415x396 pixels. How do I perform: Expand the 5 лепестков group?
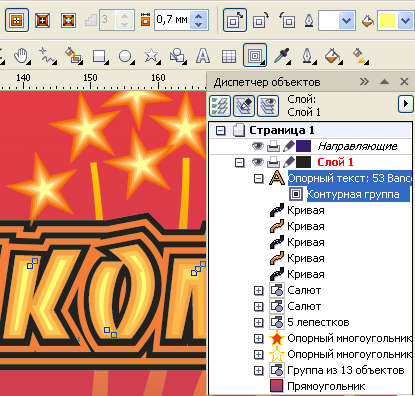click(258, 322)
